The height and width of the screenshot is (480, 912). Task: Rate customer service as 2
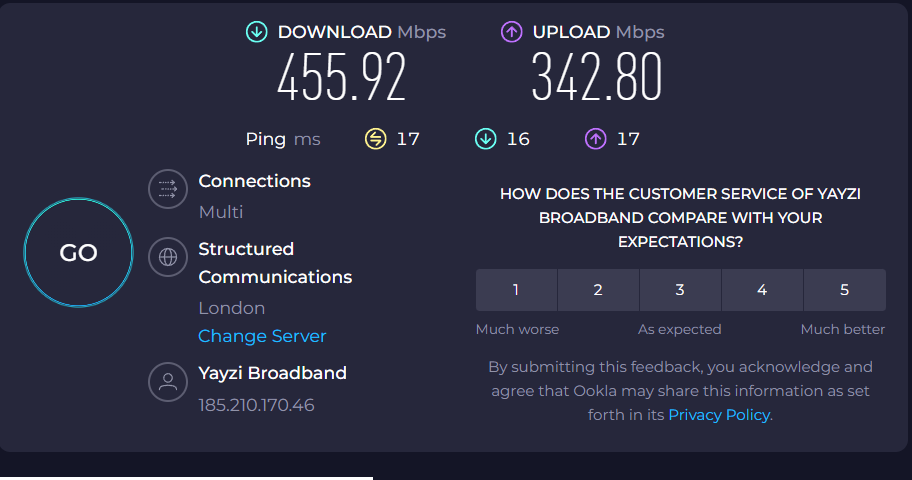[598, 290]
